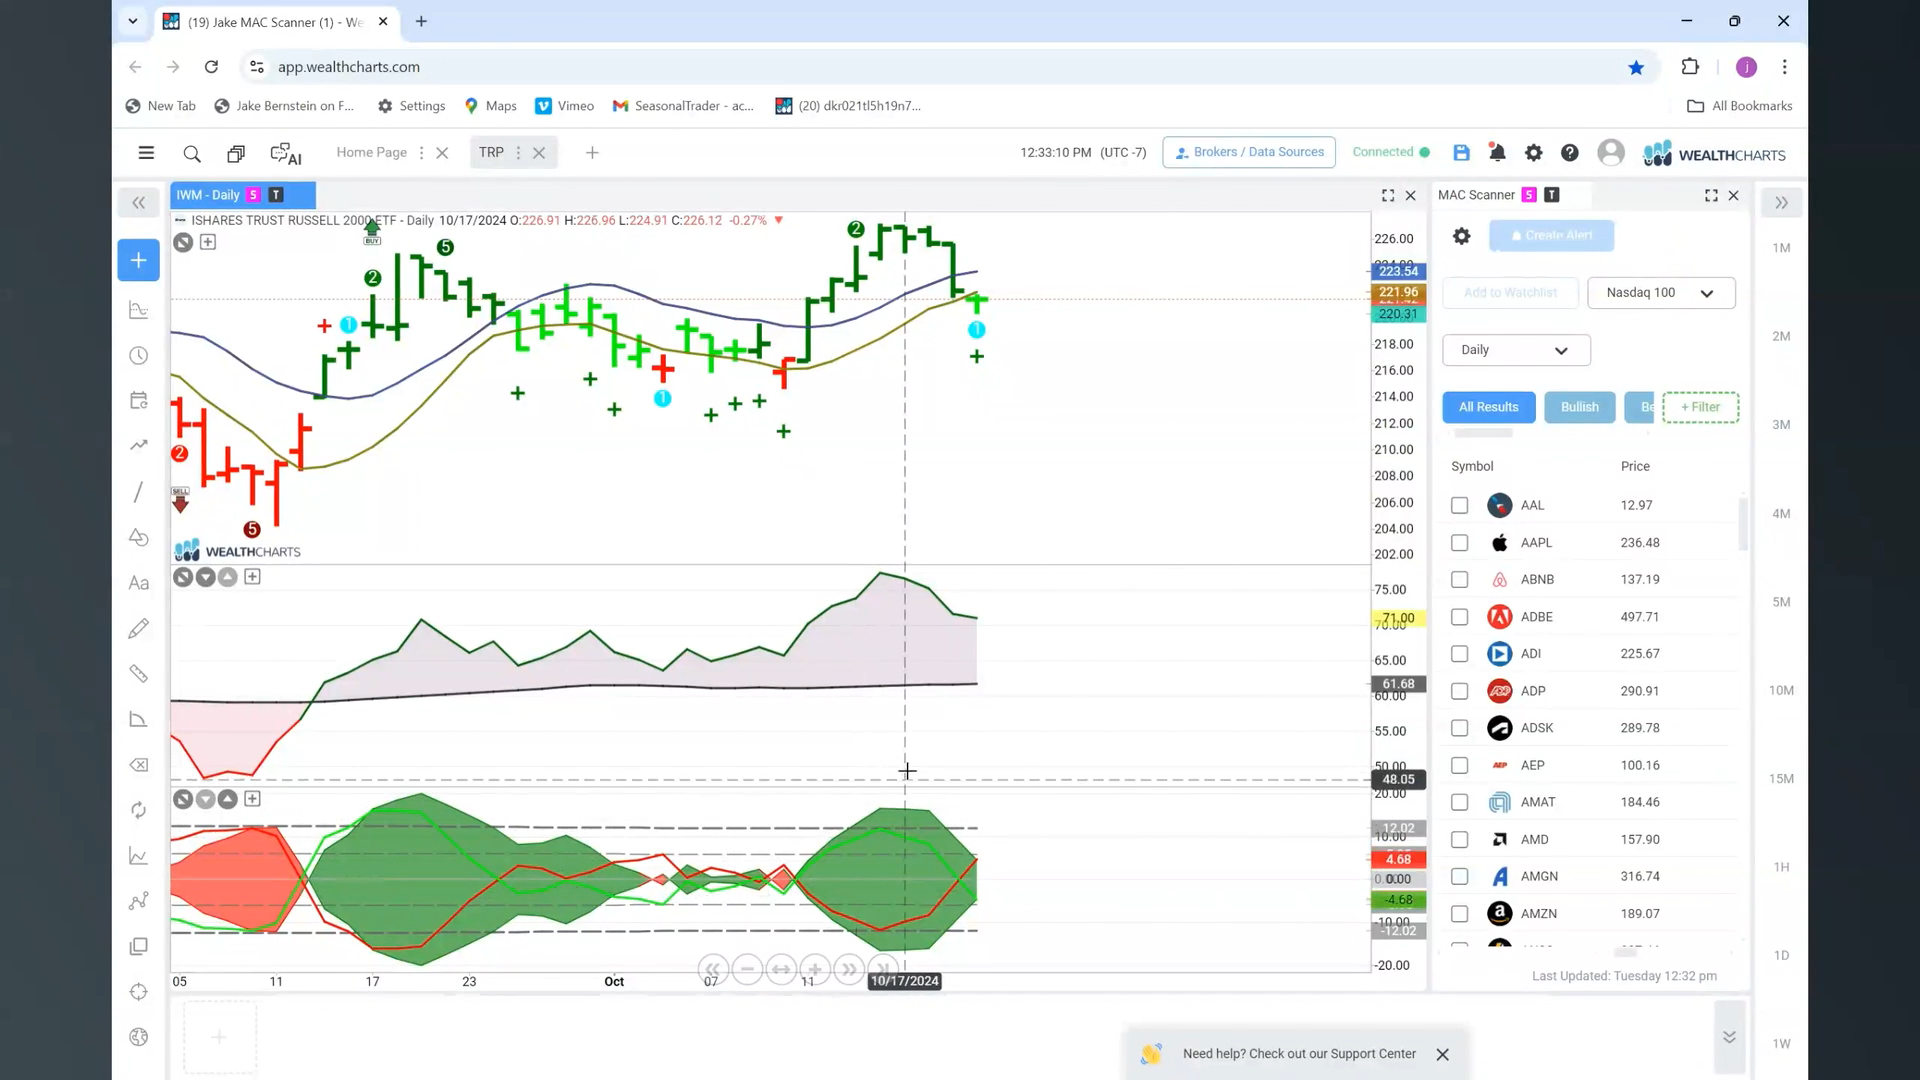
Task: Click the blue add plus button in sidebar
Action: [x=138, y=260]
